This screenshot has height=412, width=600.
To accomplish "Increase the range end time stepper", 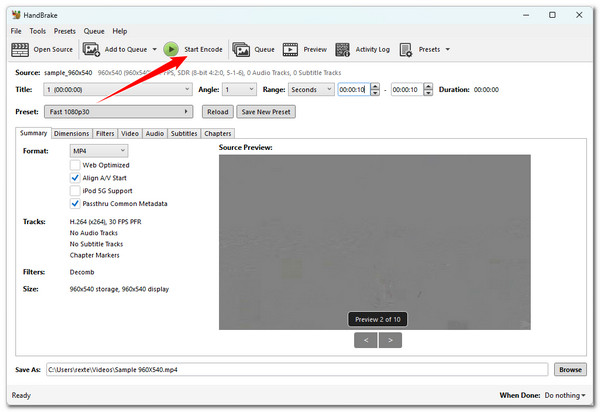I will click(429, 86).
